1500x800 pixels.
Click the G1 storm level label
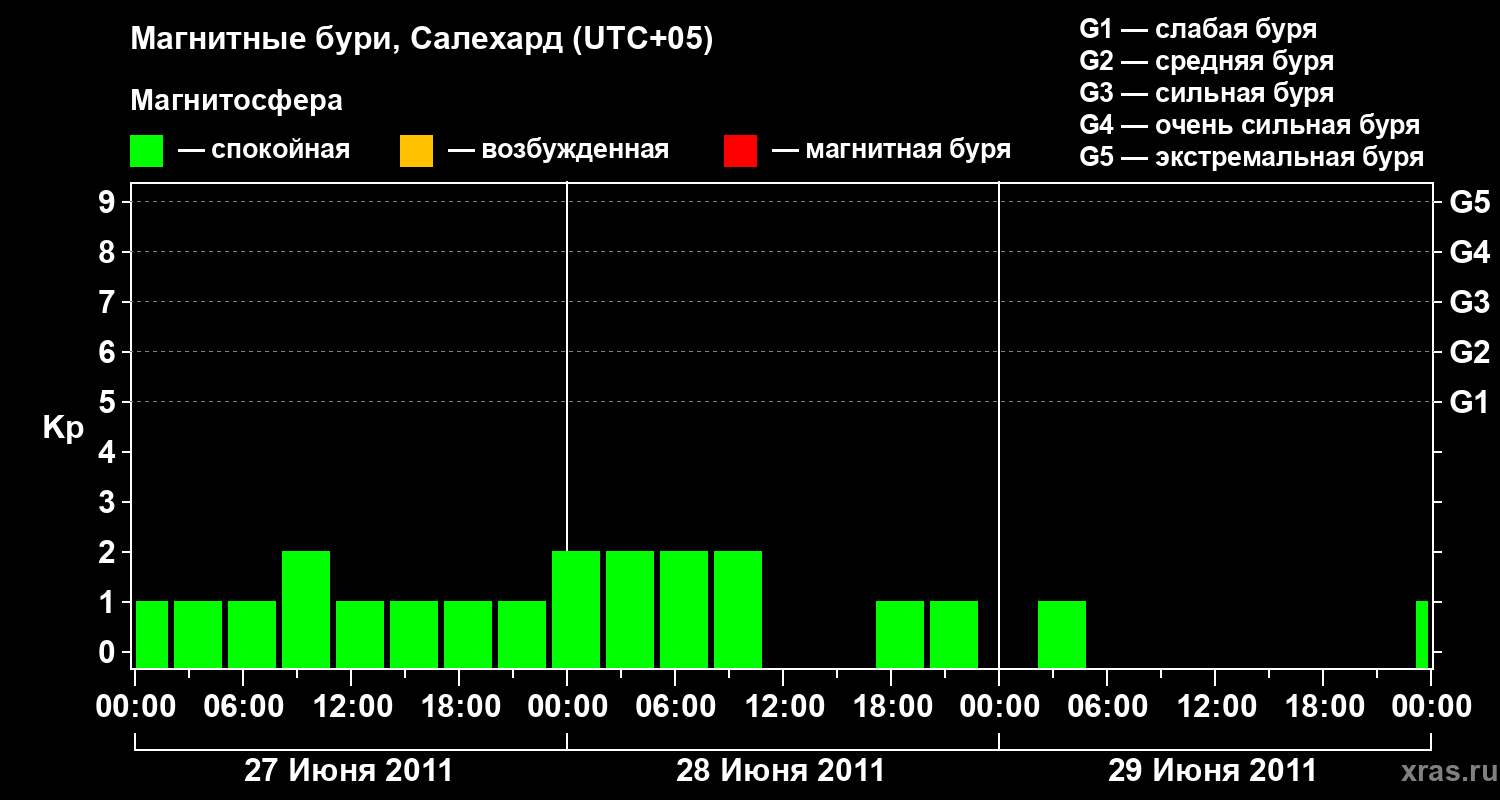1469,402
